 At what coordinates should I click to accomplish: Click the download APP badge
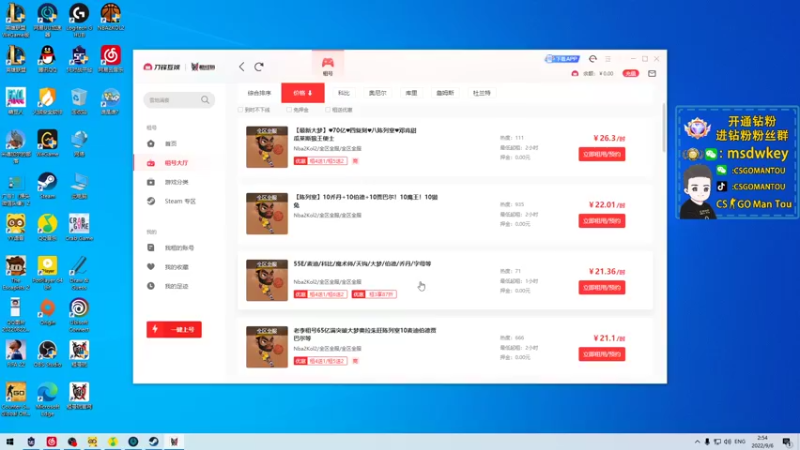(x=562, y=59)
